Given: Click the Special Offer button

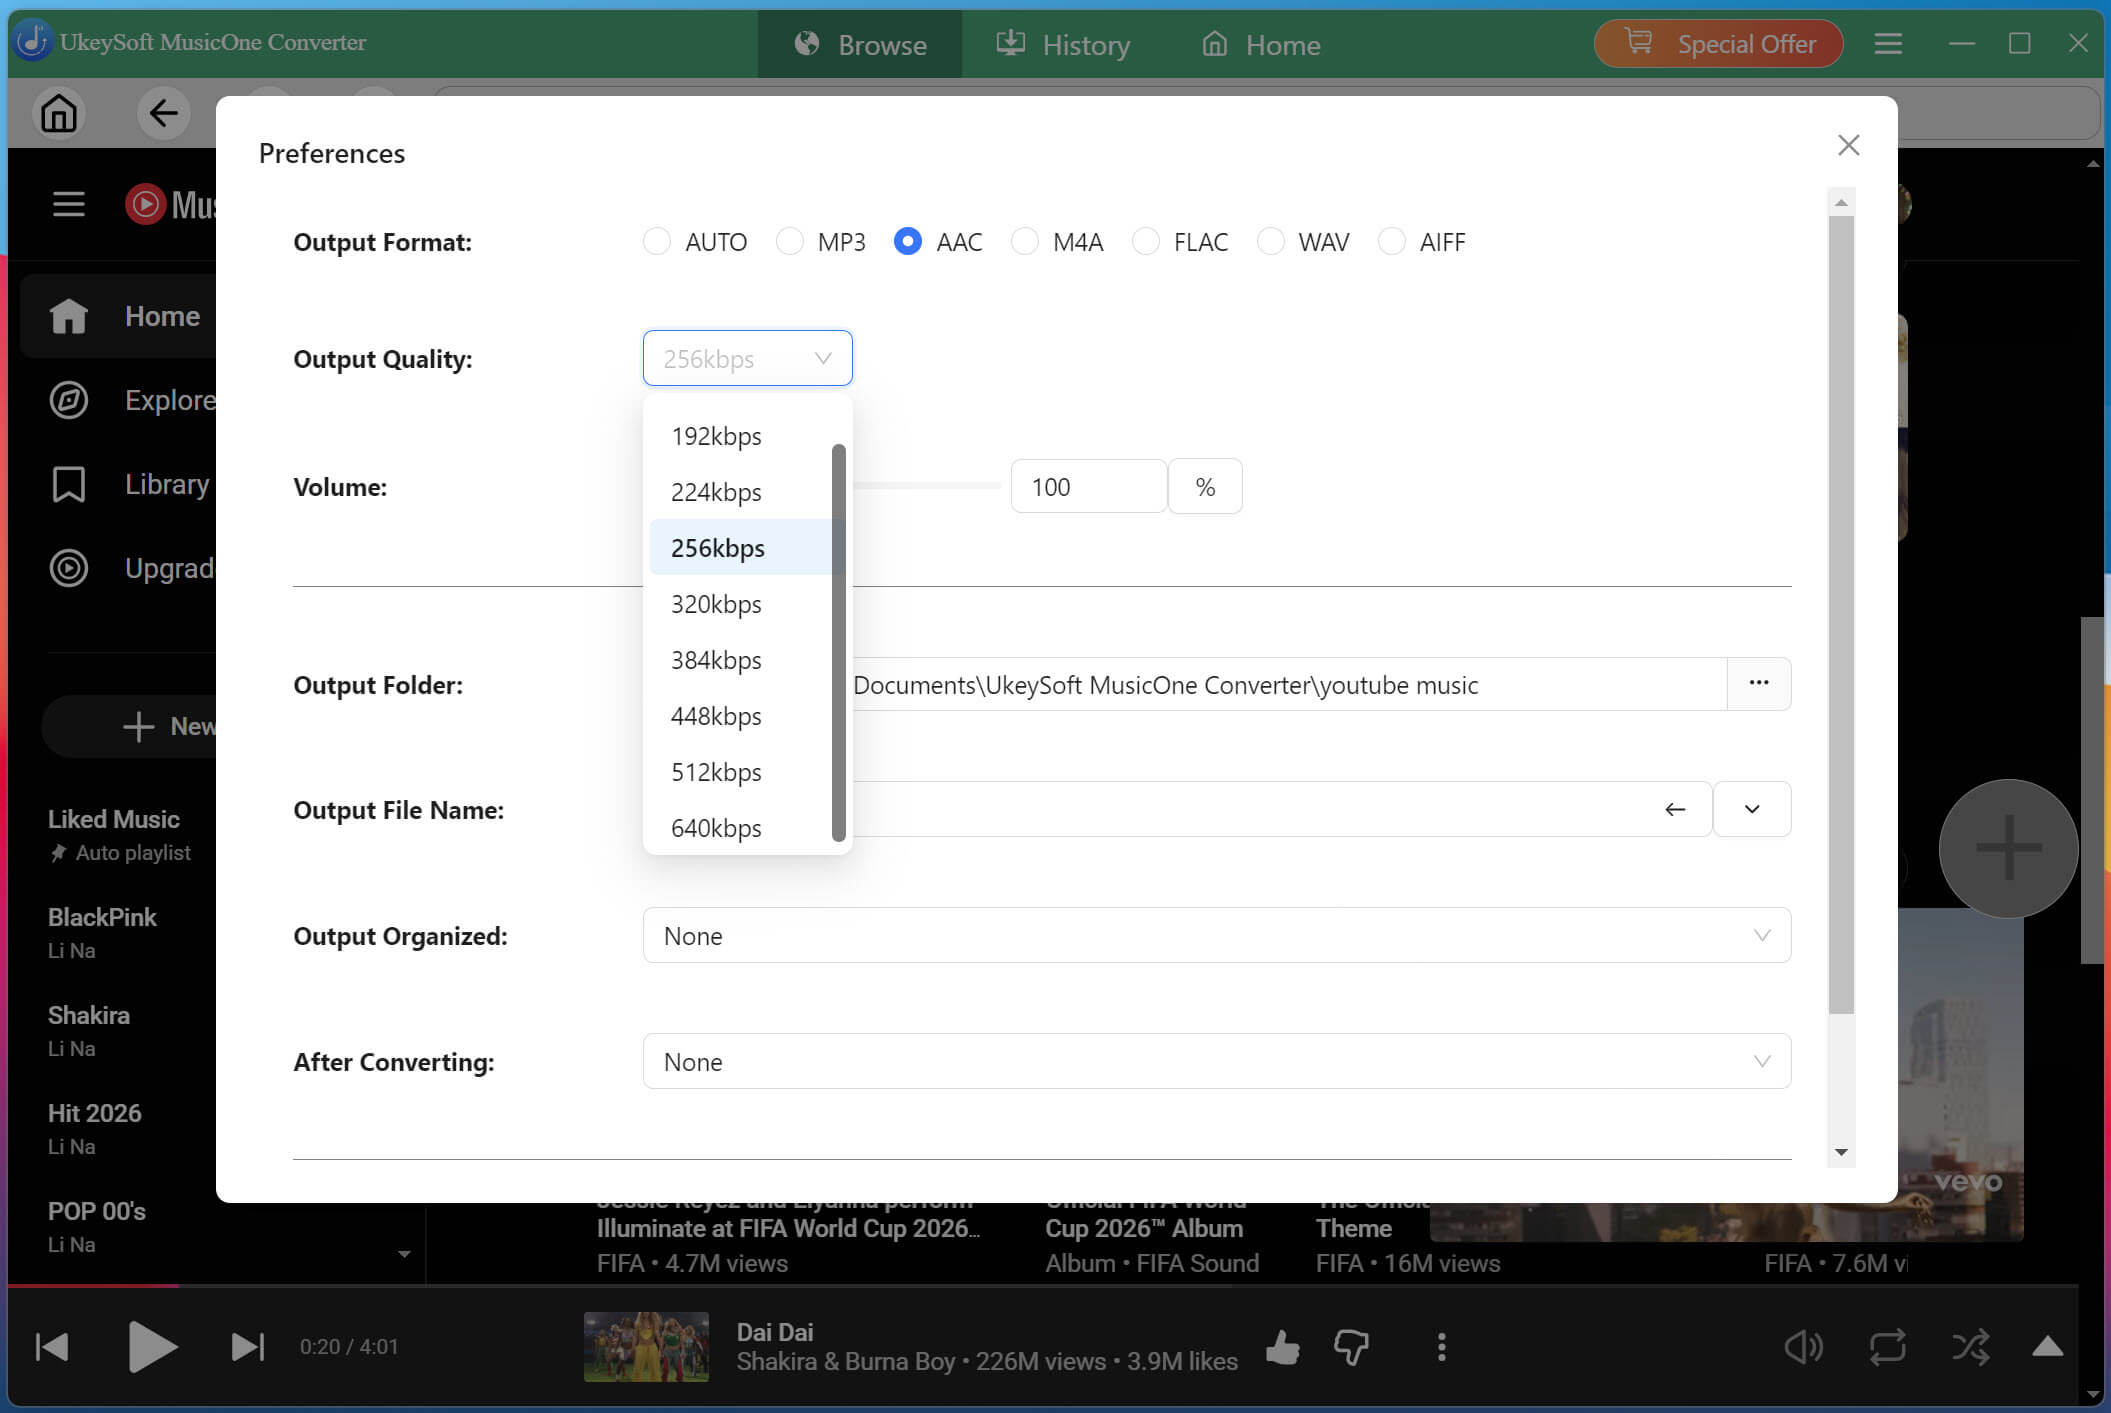Looking at the screenshot, I should click(1718, 44).
